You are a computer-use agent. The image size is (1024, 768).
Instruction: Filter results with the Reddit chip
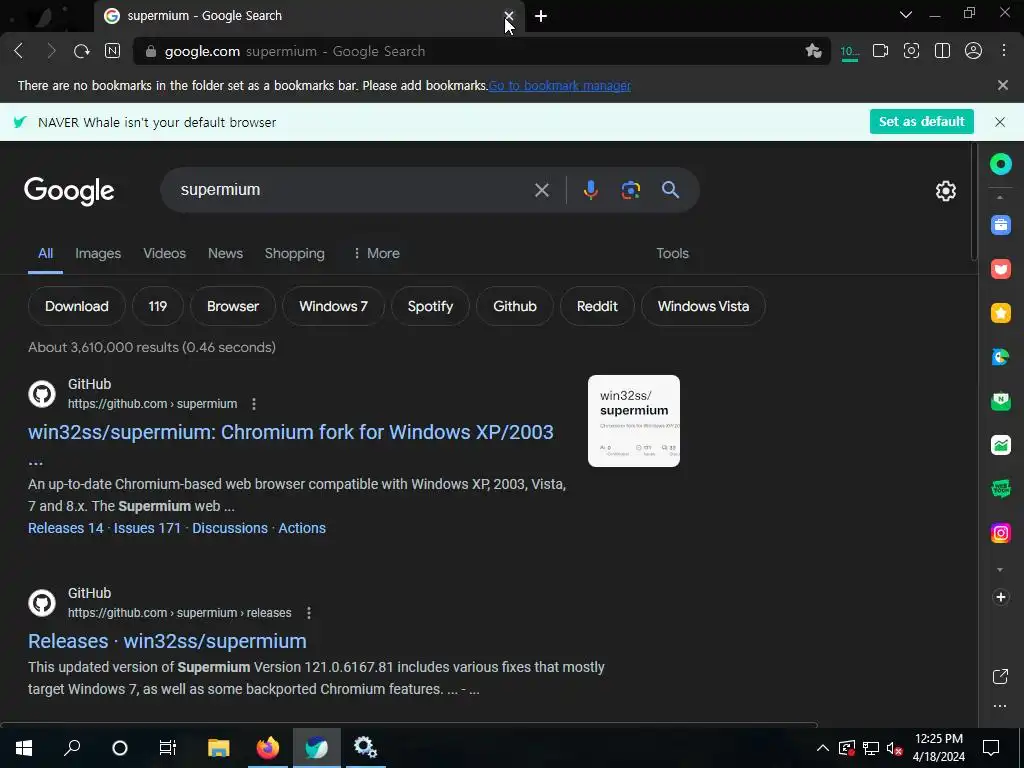[x=597, y=306]
